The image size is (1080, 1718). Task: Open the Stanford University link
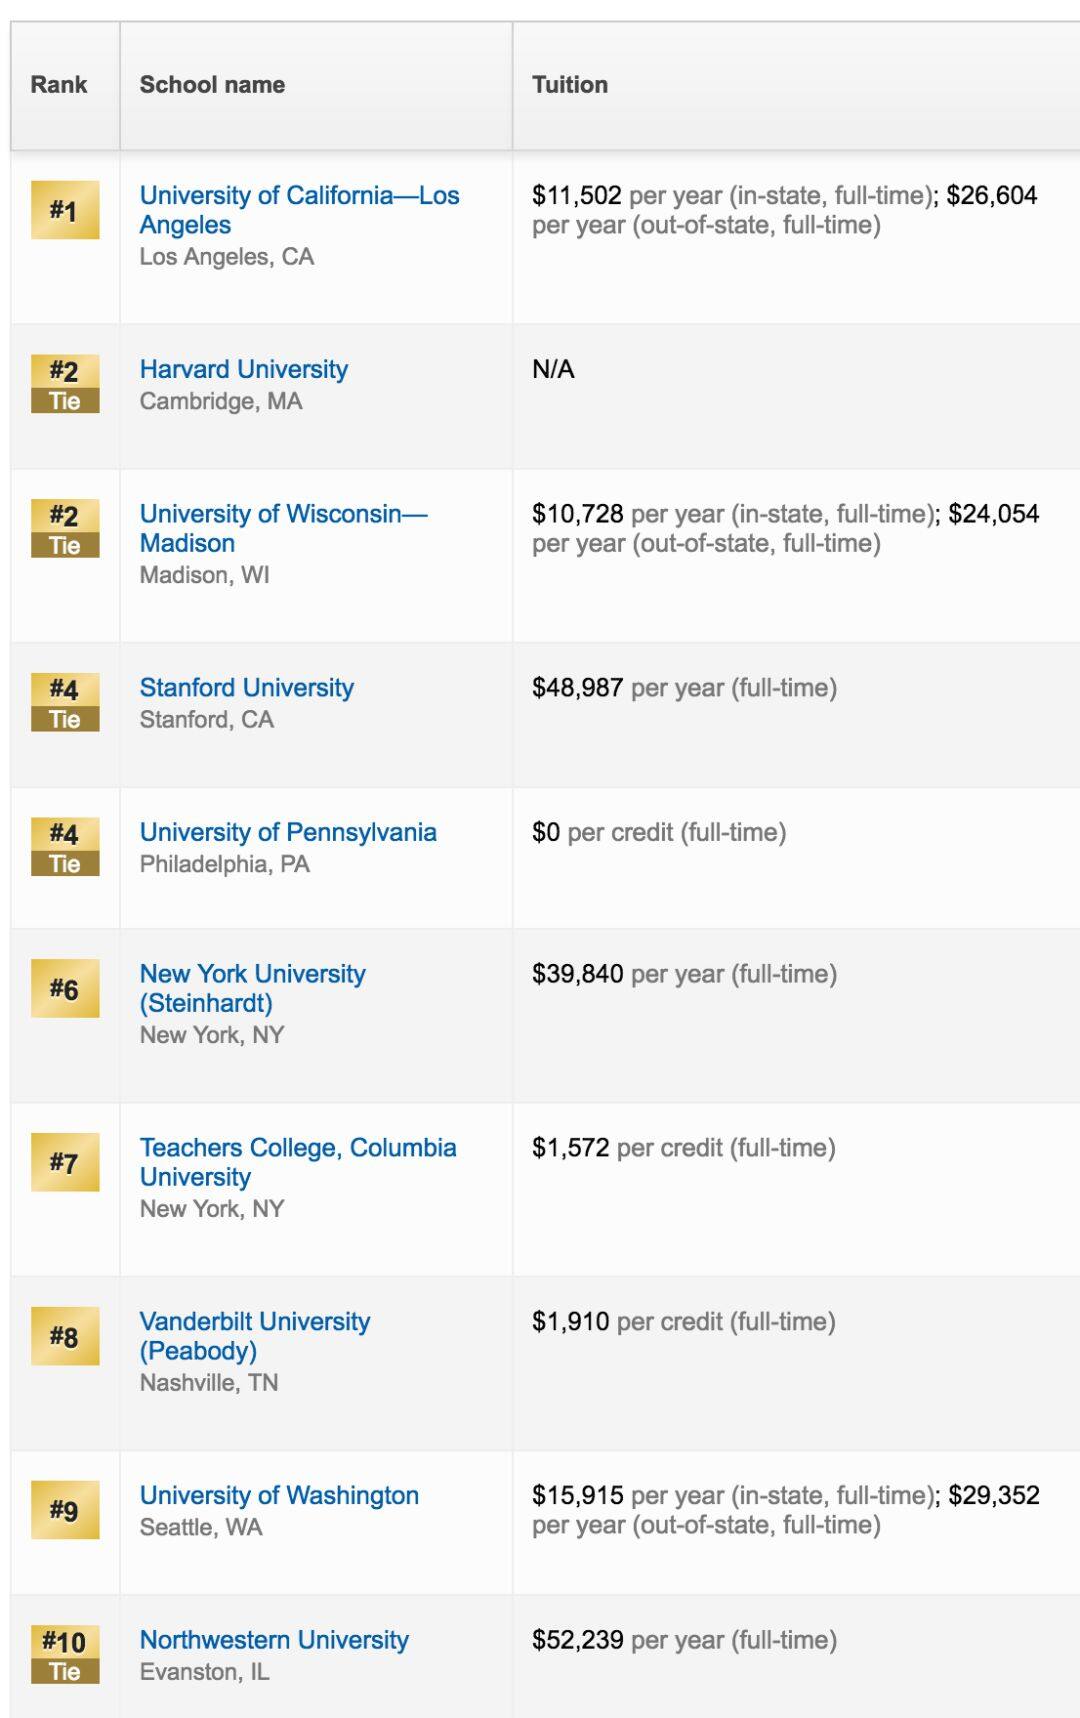point(247,688)
